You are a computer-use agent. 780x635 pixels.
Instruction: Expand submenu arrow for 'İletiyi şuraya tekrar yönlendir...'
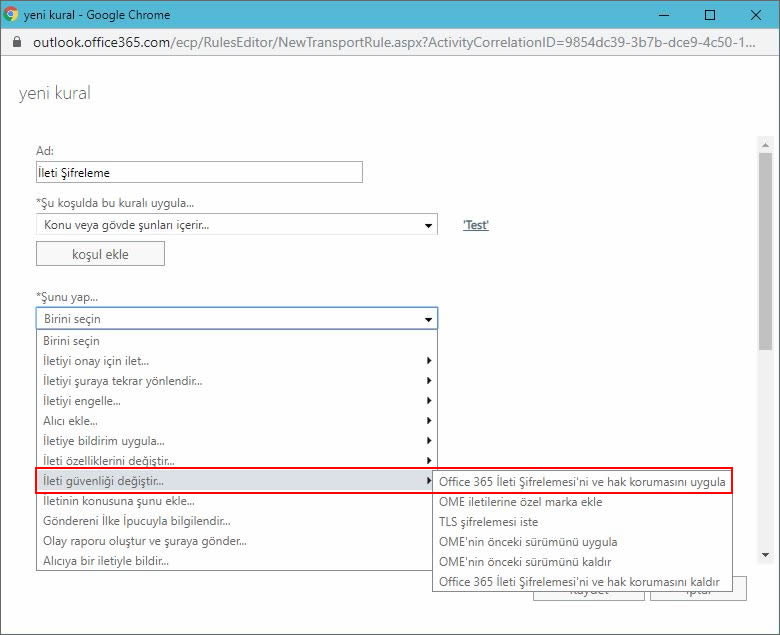429,380
